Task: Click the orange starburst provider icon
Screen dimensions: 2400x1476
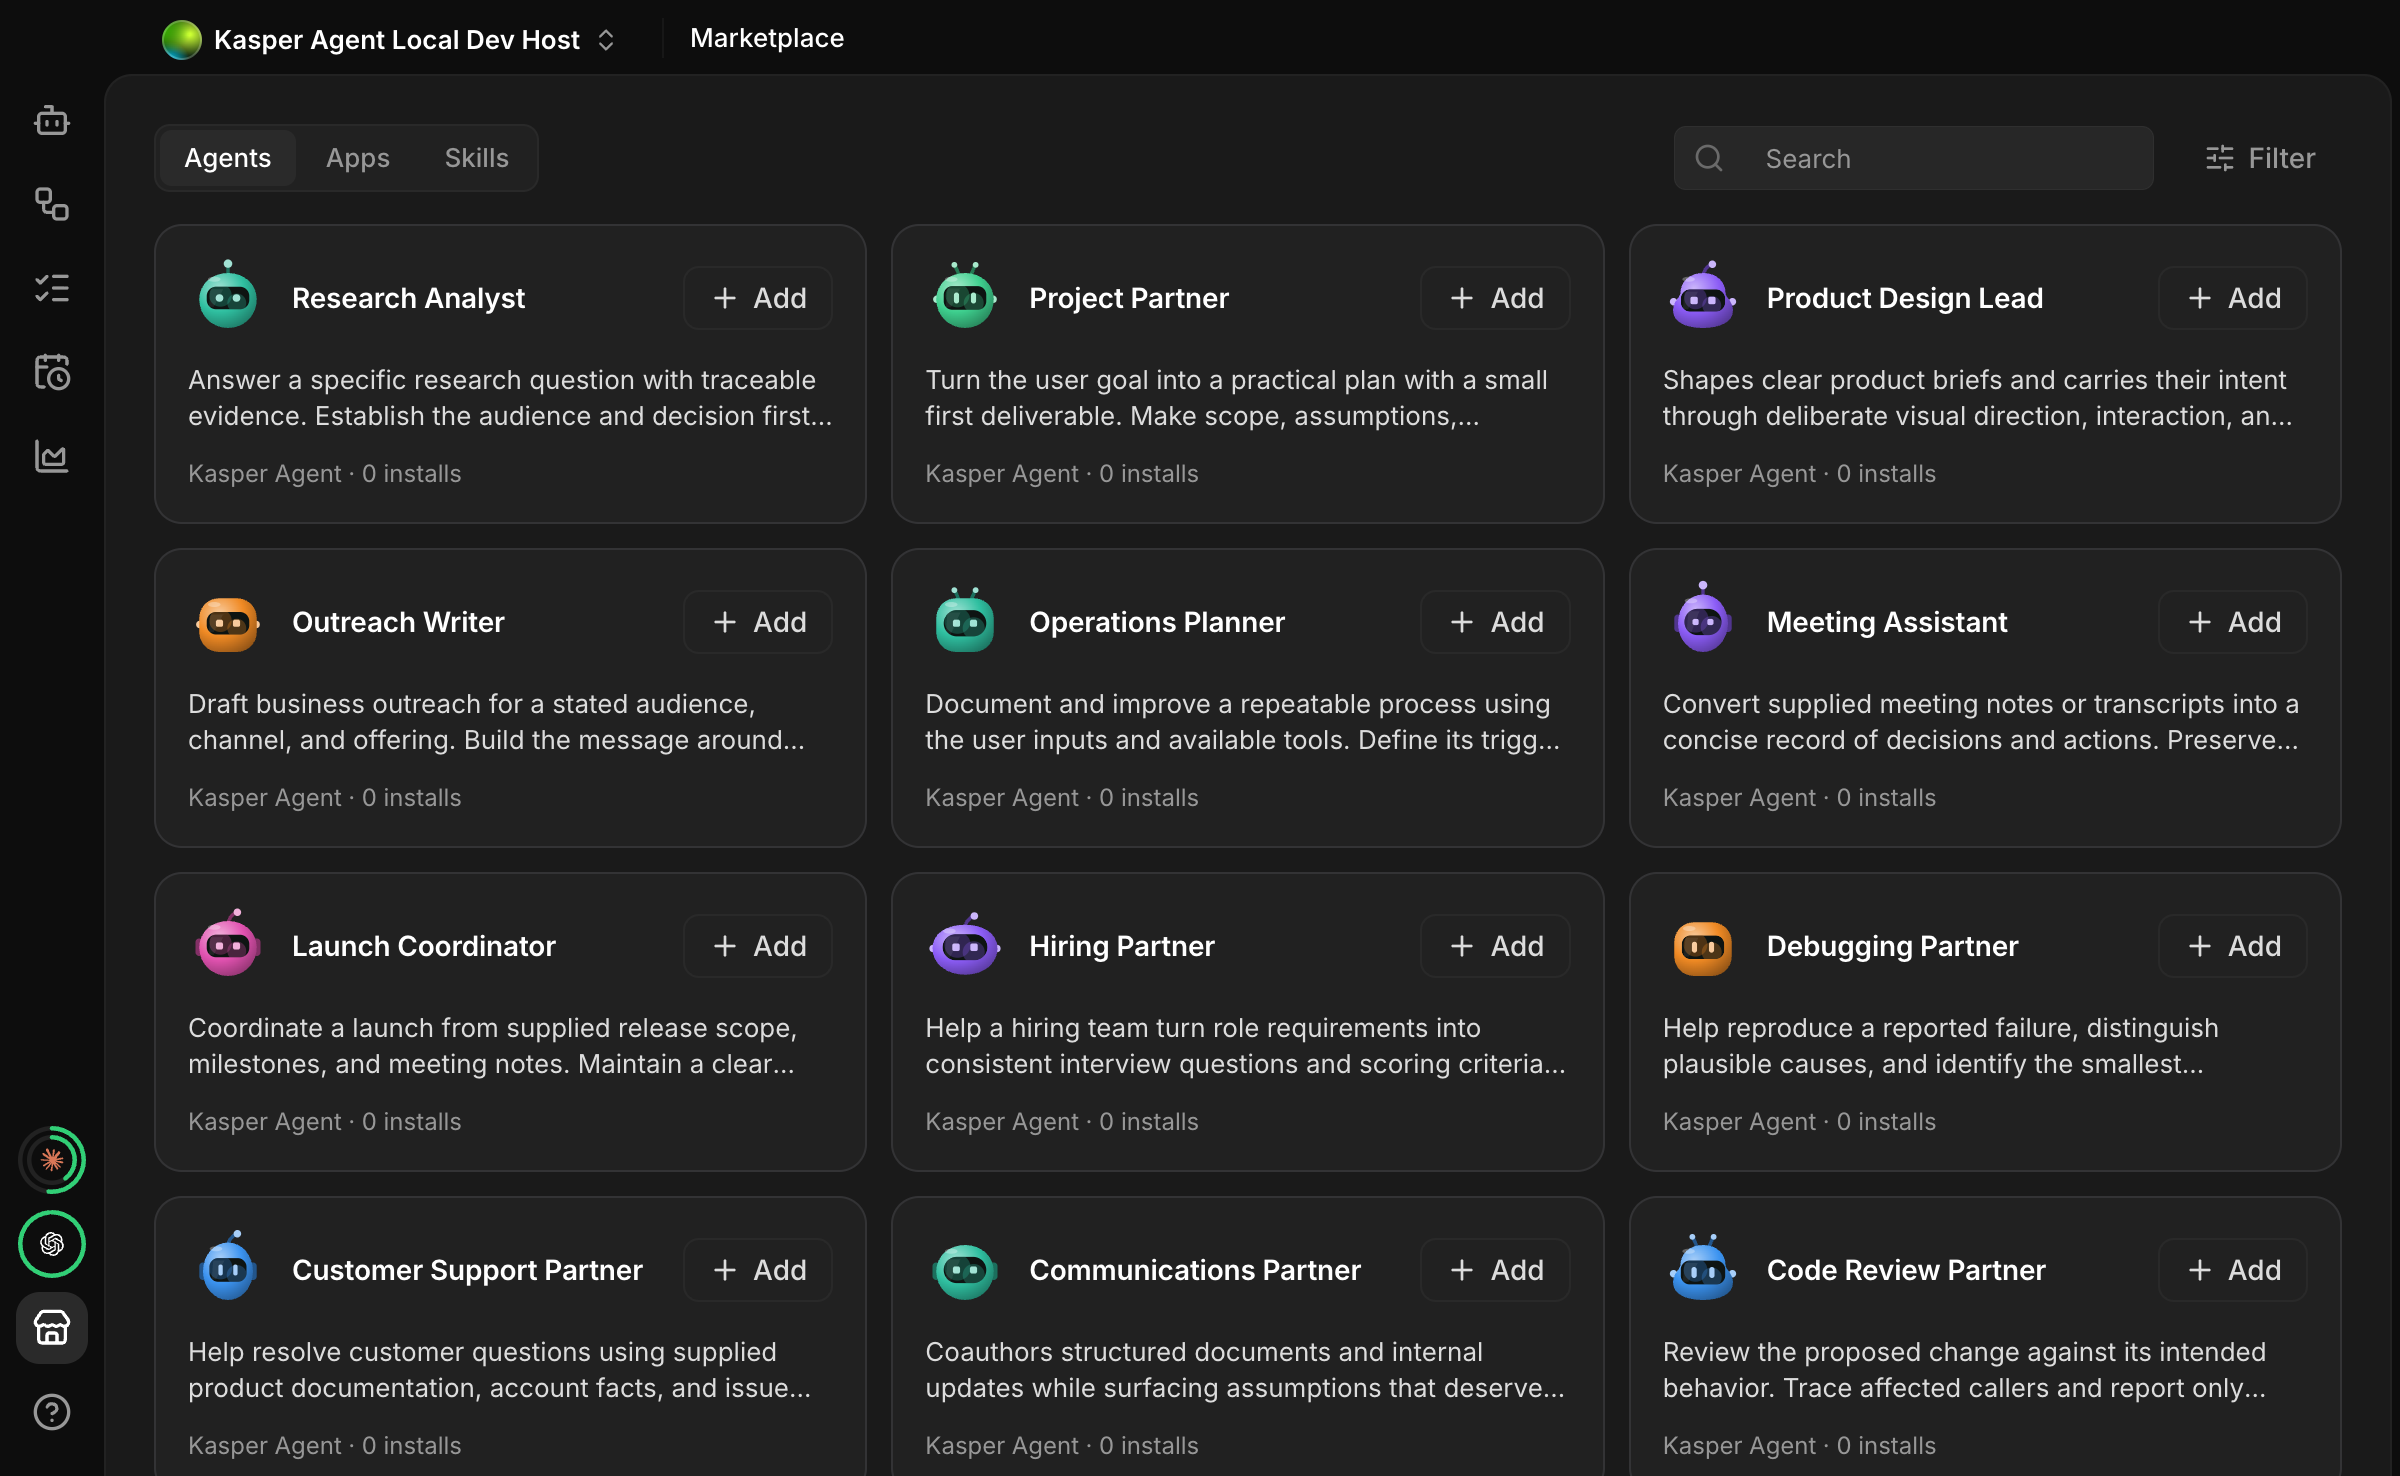Action: point(52,1160)
